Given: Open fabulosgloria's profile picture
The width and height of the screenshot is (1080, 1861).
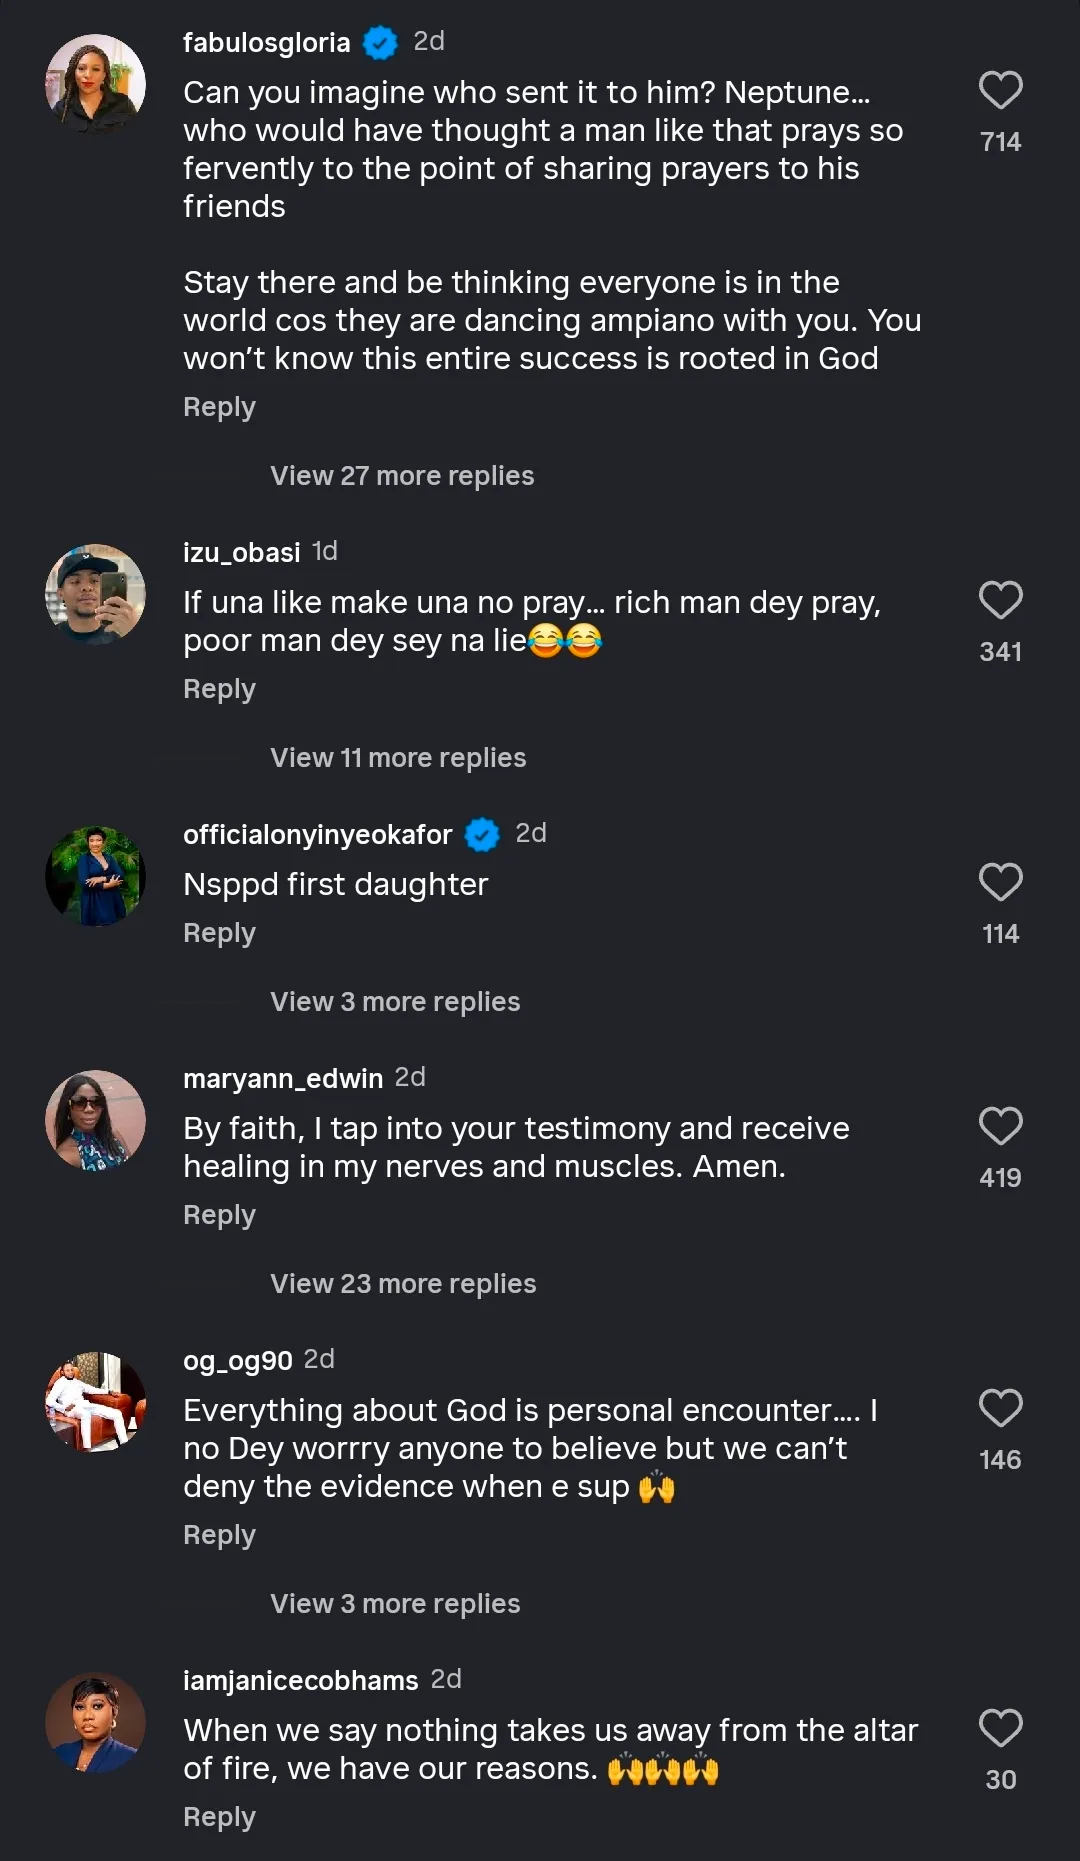Looking at the screenshot, I should [x=96, y=85].
